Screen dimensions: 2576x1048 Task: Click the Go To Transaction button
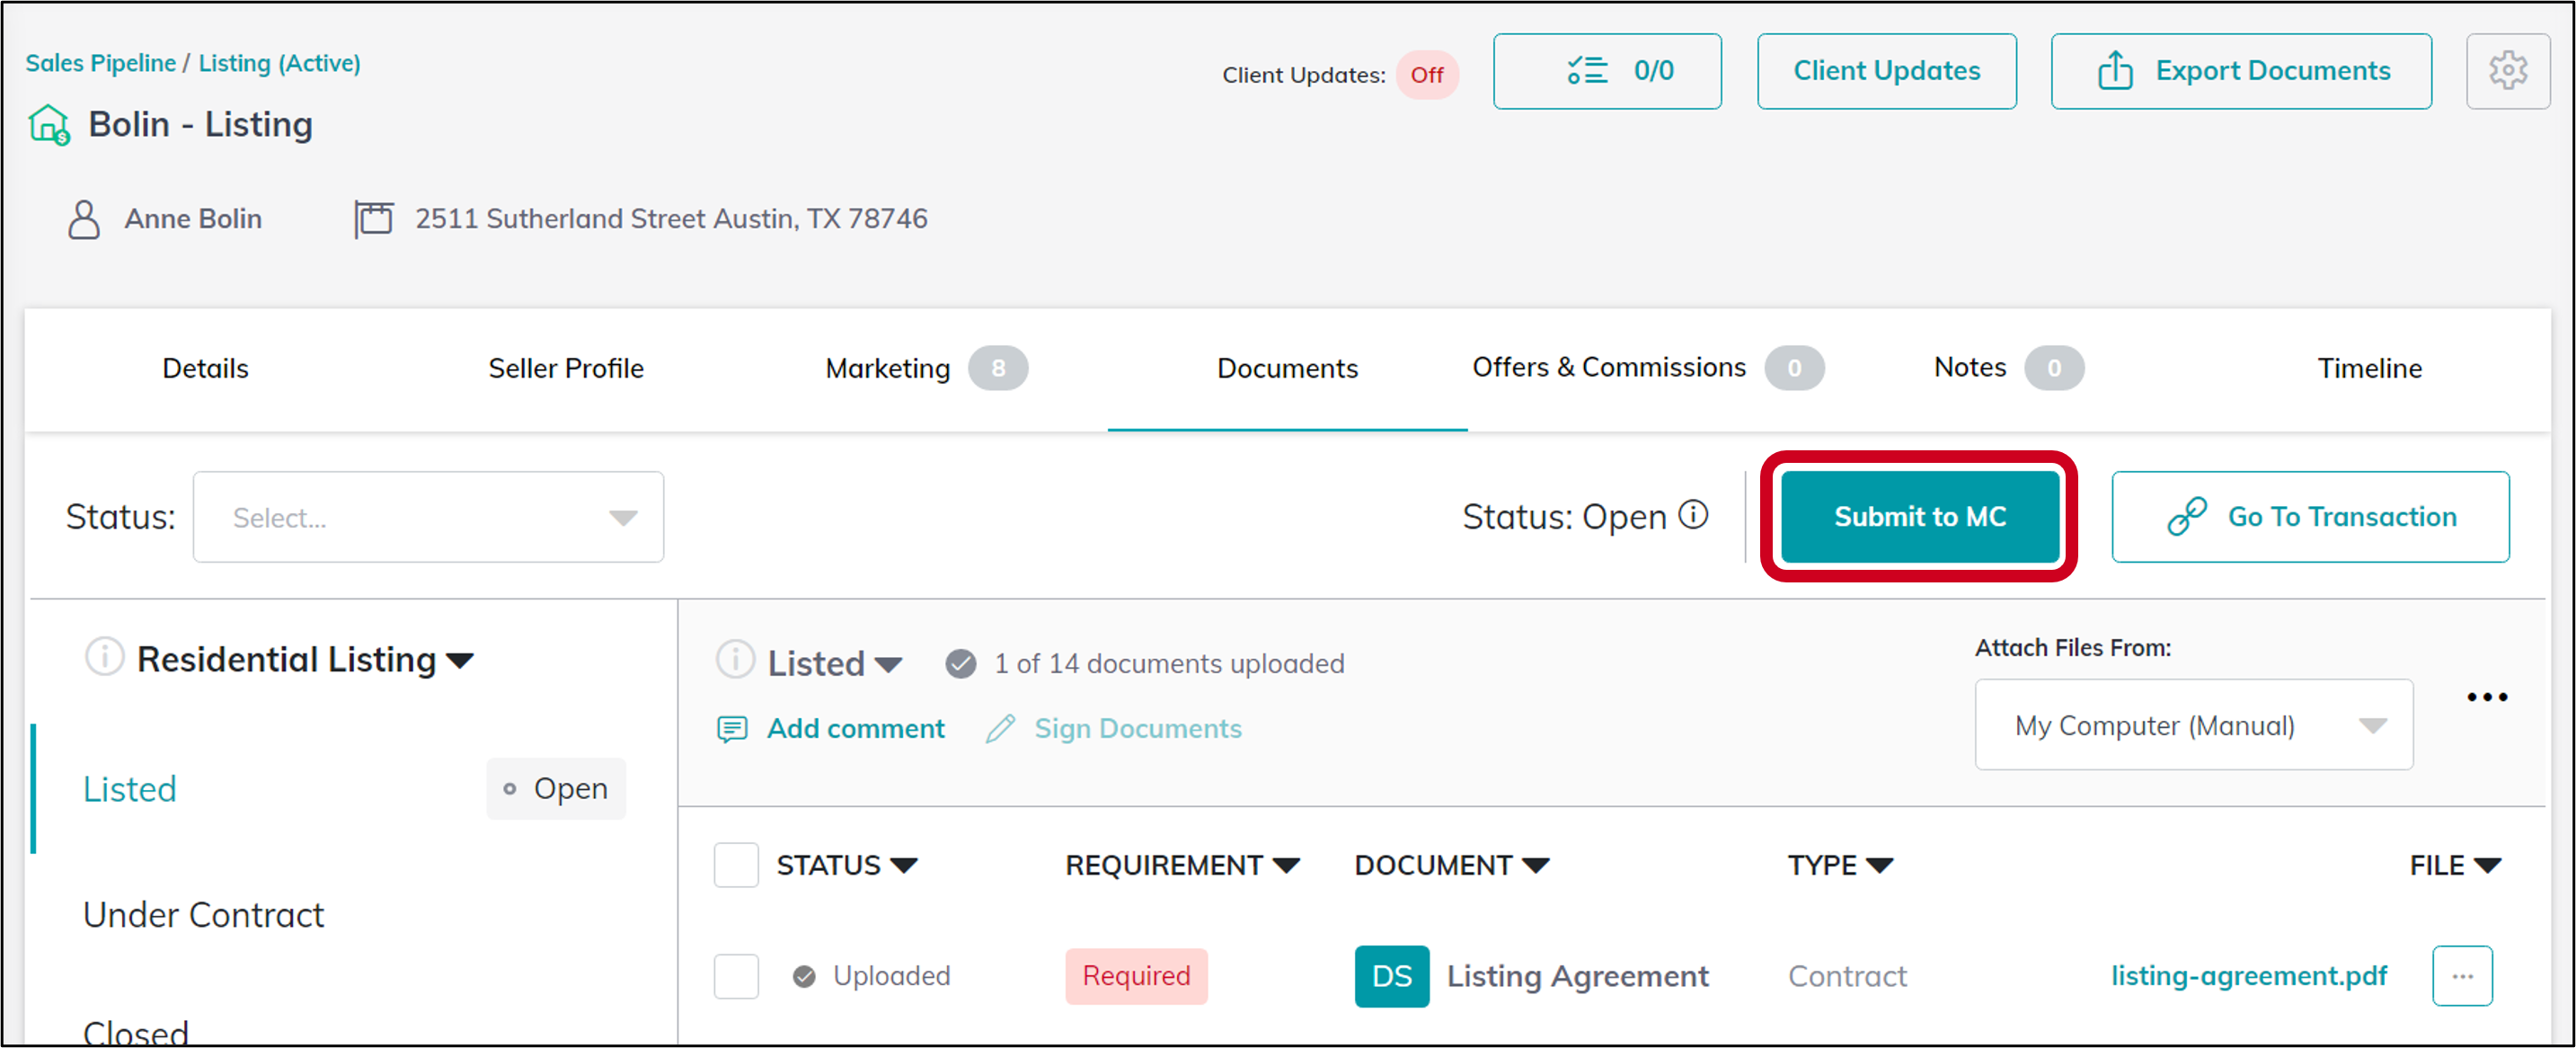point(2310,517)
